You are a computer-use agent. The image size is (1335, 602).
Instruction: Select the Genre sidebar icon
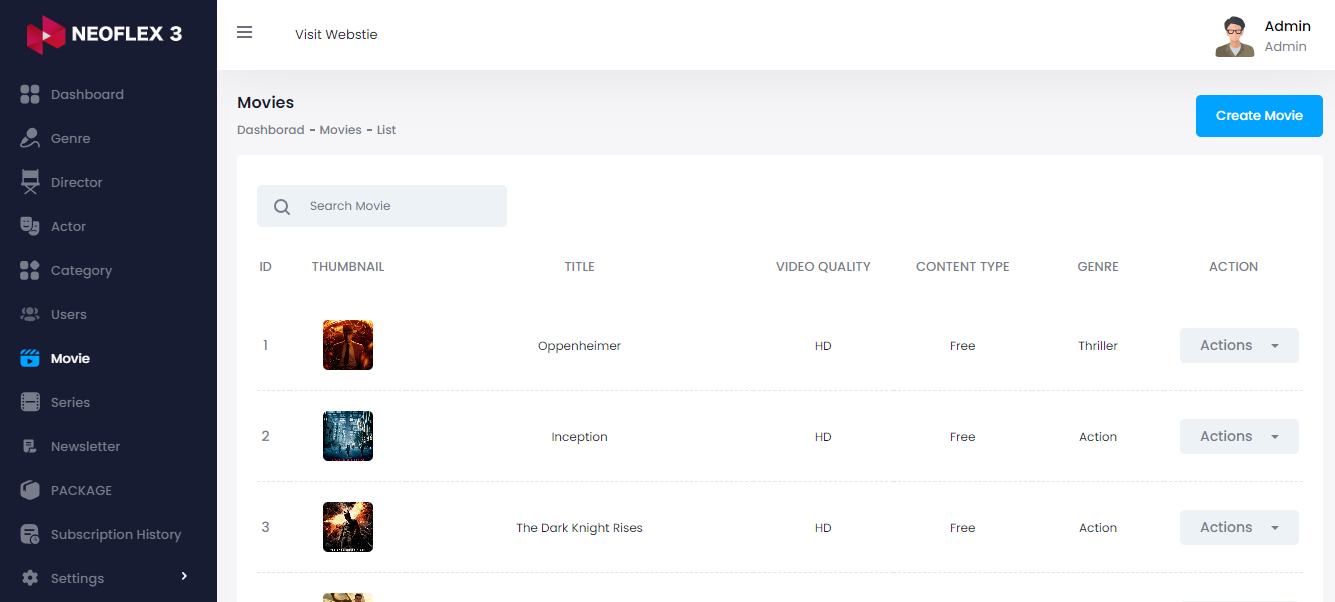(31, 138)
